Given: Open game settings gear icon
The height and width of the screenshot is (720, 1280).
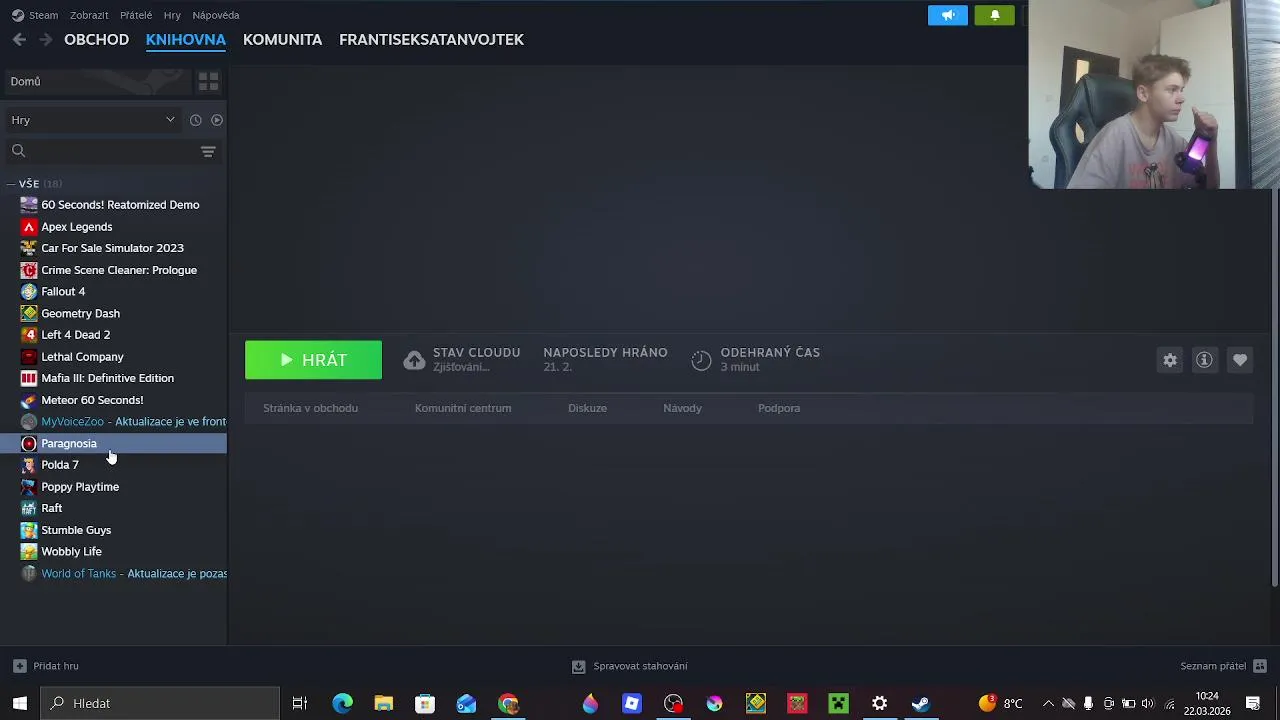Looking at the screenshot, I should [x=1170, y=360].
